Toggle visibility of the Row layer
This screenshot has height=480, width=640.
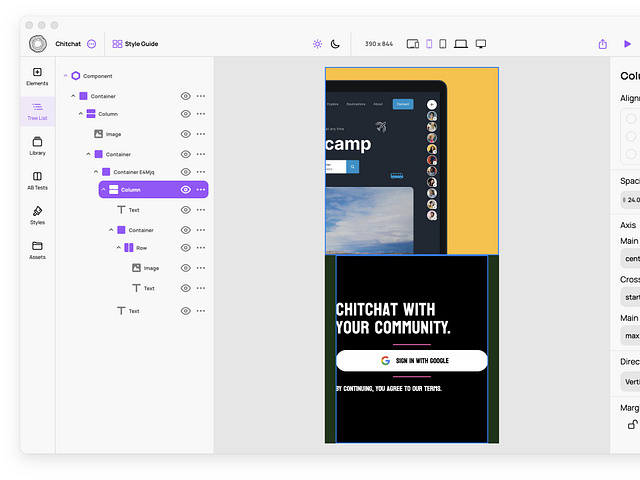186,248
